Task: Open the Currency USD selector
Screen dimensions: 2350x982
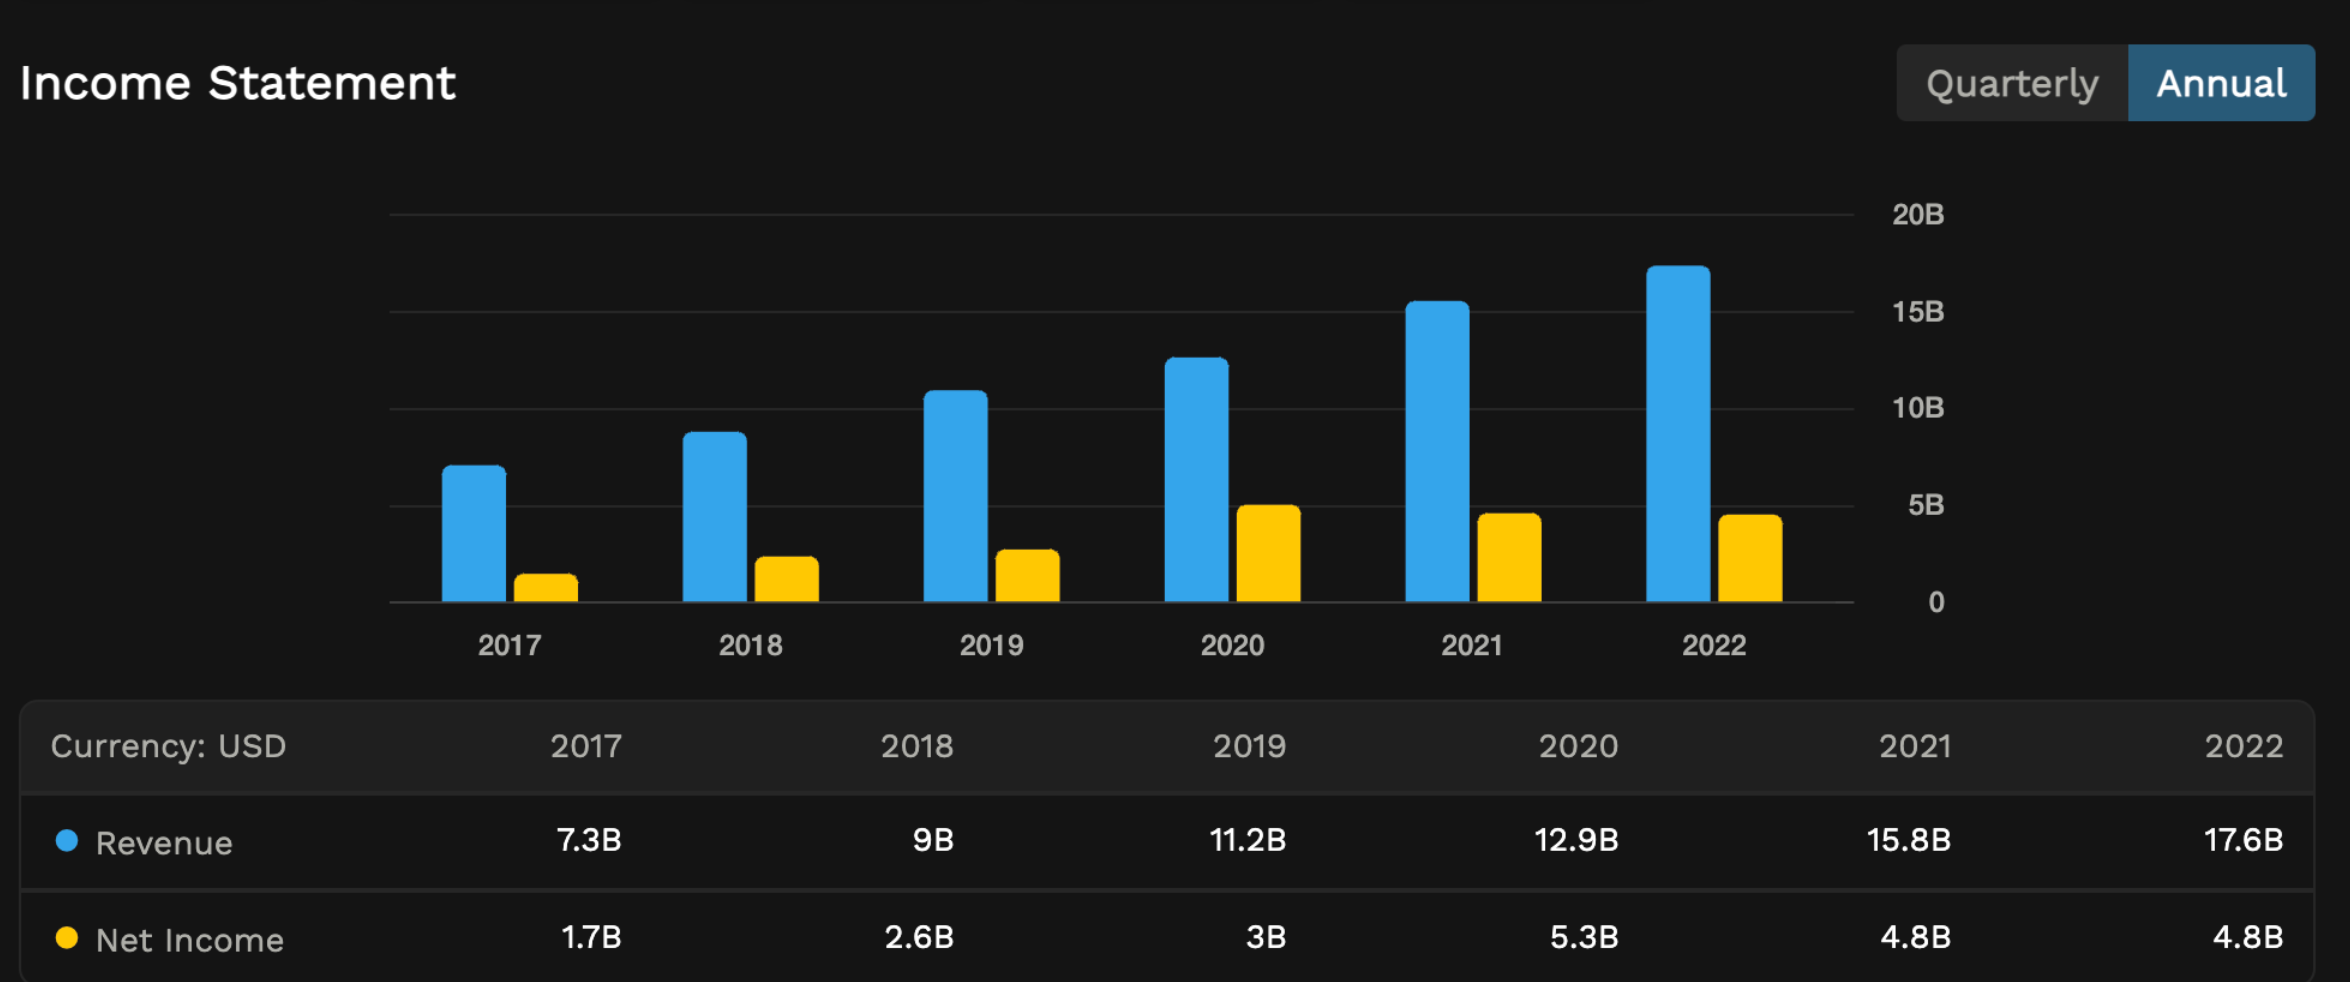Action: (x=168, y=746)
